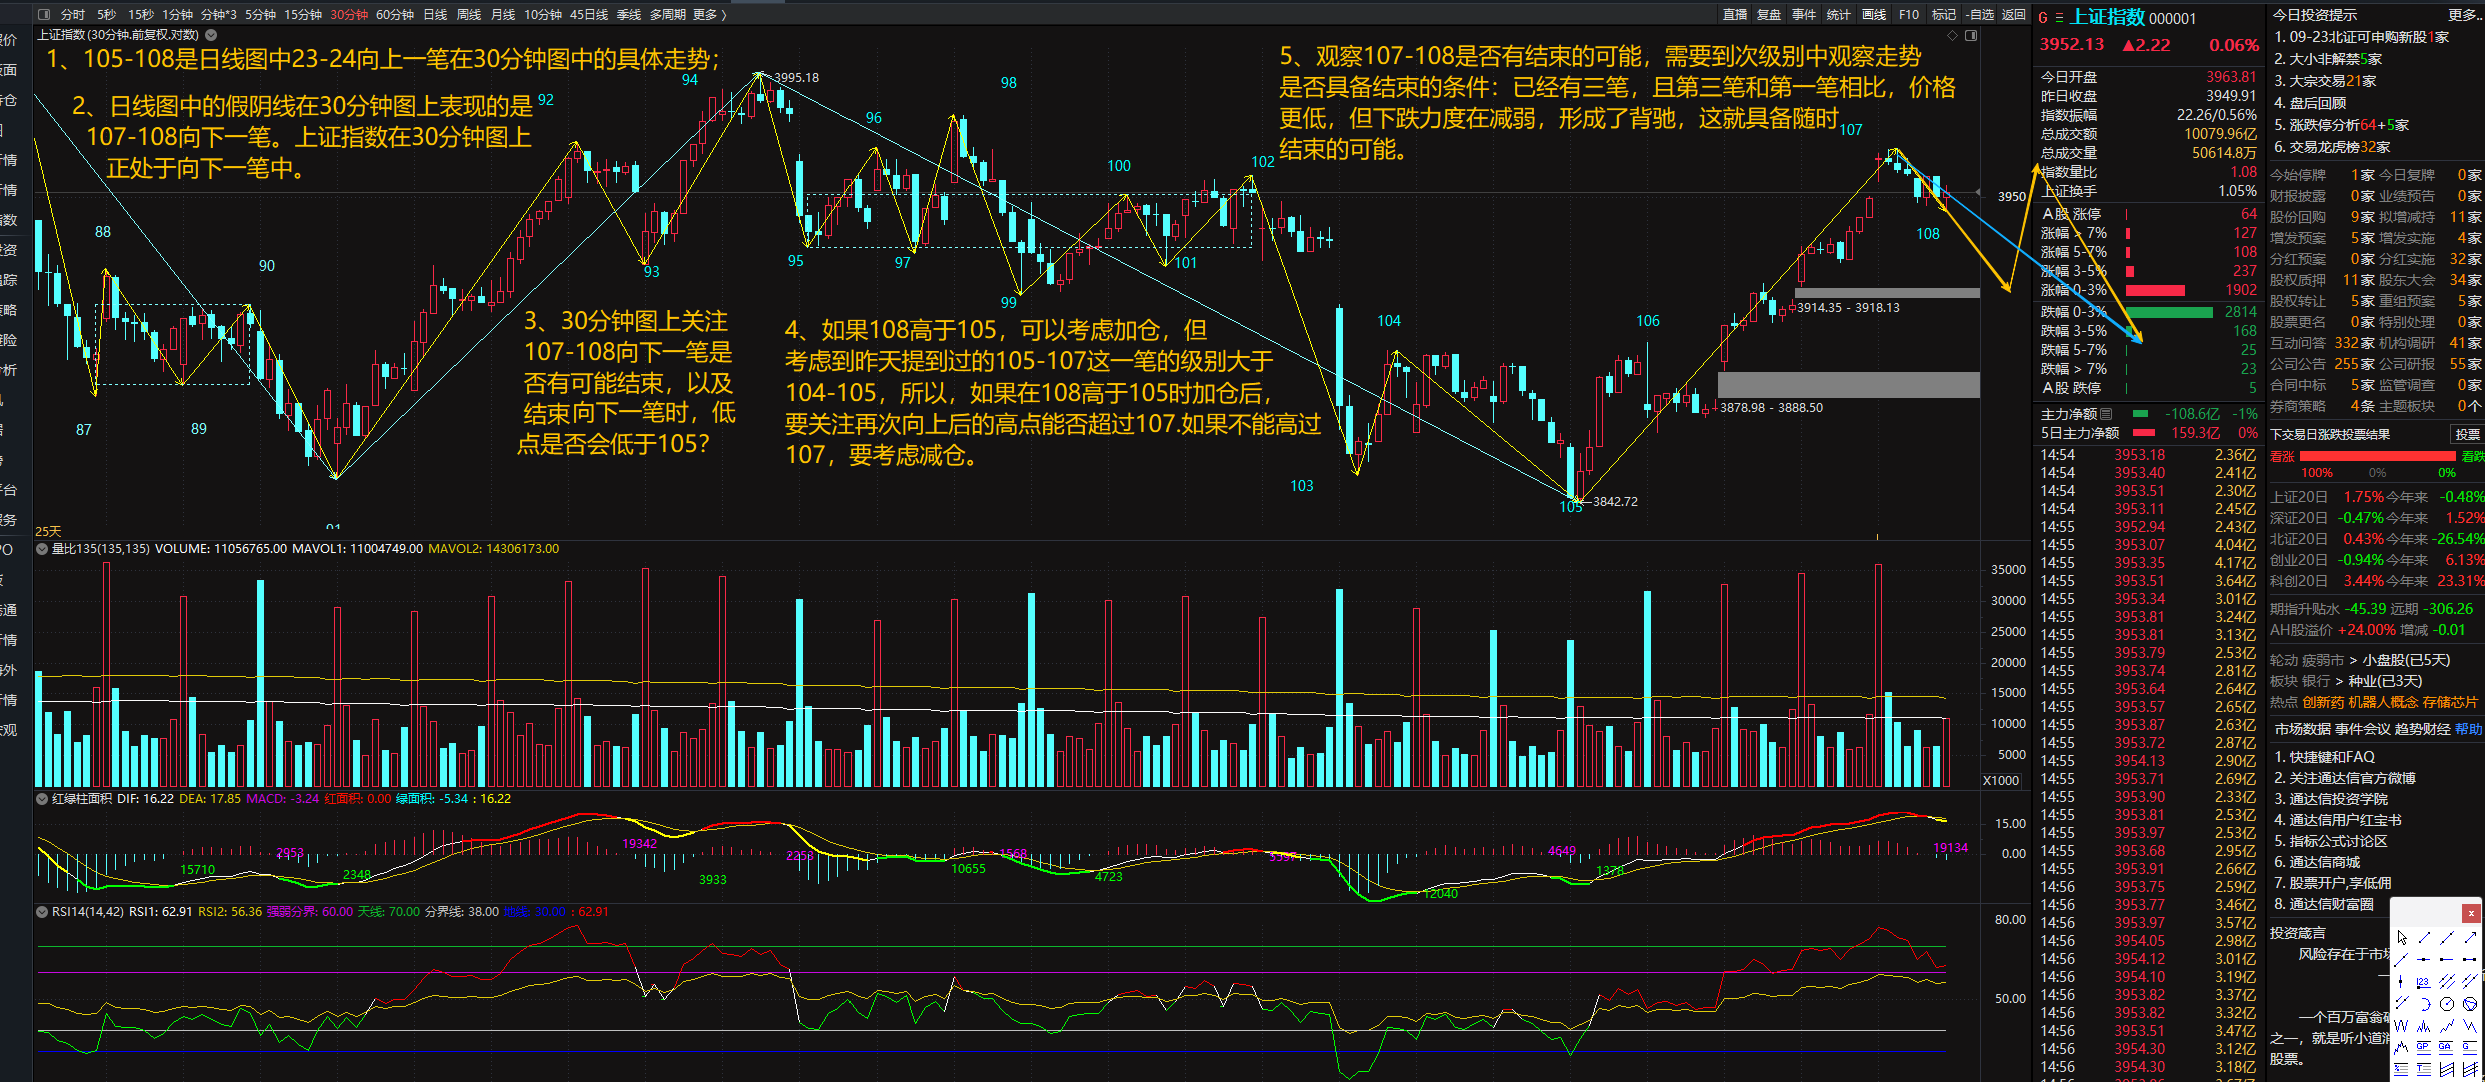Viewport: 2485px width, 1082px height.
Task: Click the 帮助 help link
Action: (x=2468, y=729)
